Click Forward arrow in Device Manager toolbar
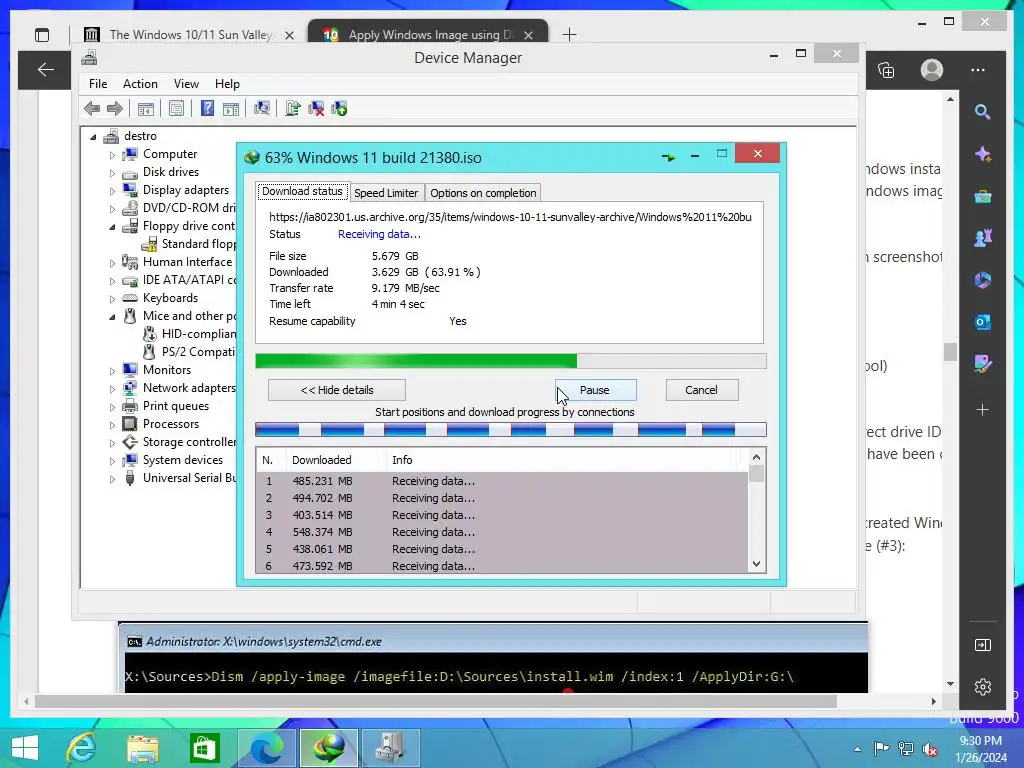Image resolution: width=1024 pixels, height=768 pixels. pos(114,108)
